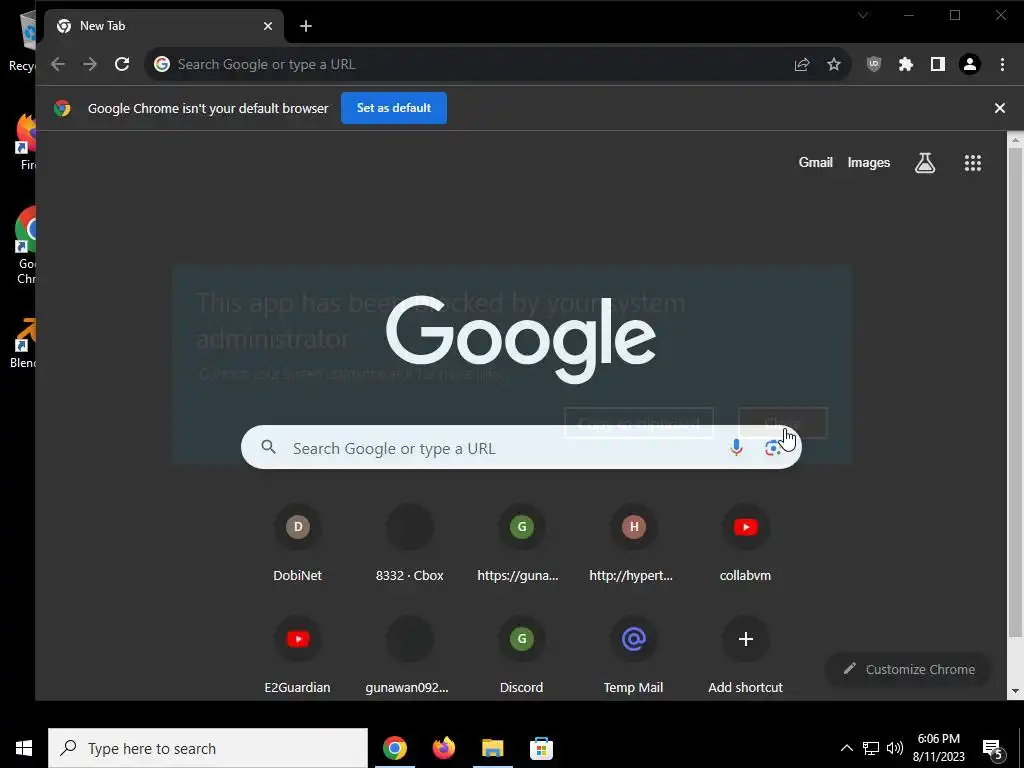Open Search Labs flask icon
This screenshot has height=768, width=1024.
(x=925, y=163)
